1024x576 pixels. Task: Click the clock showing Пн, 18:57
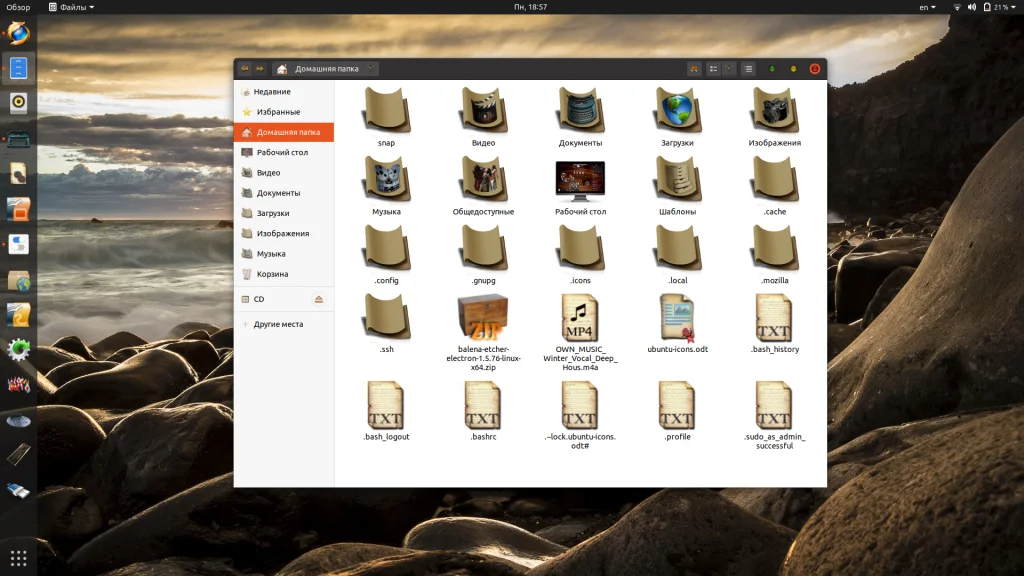530,7
